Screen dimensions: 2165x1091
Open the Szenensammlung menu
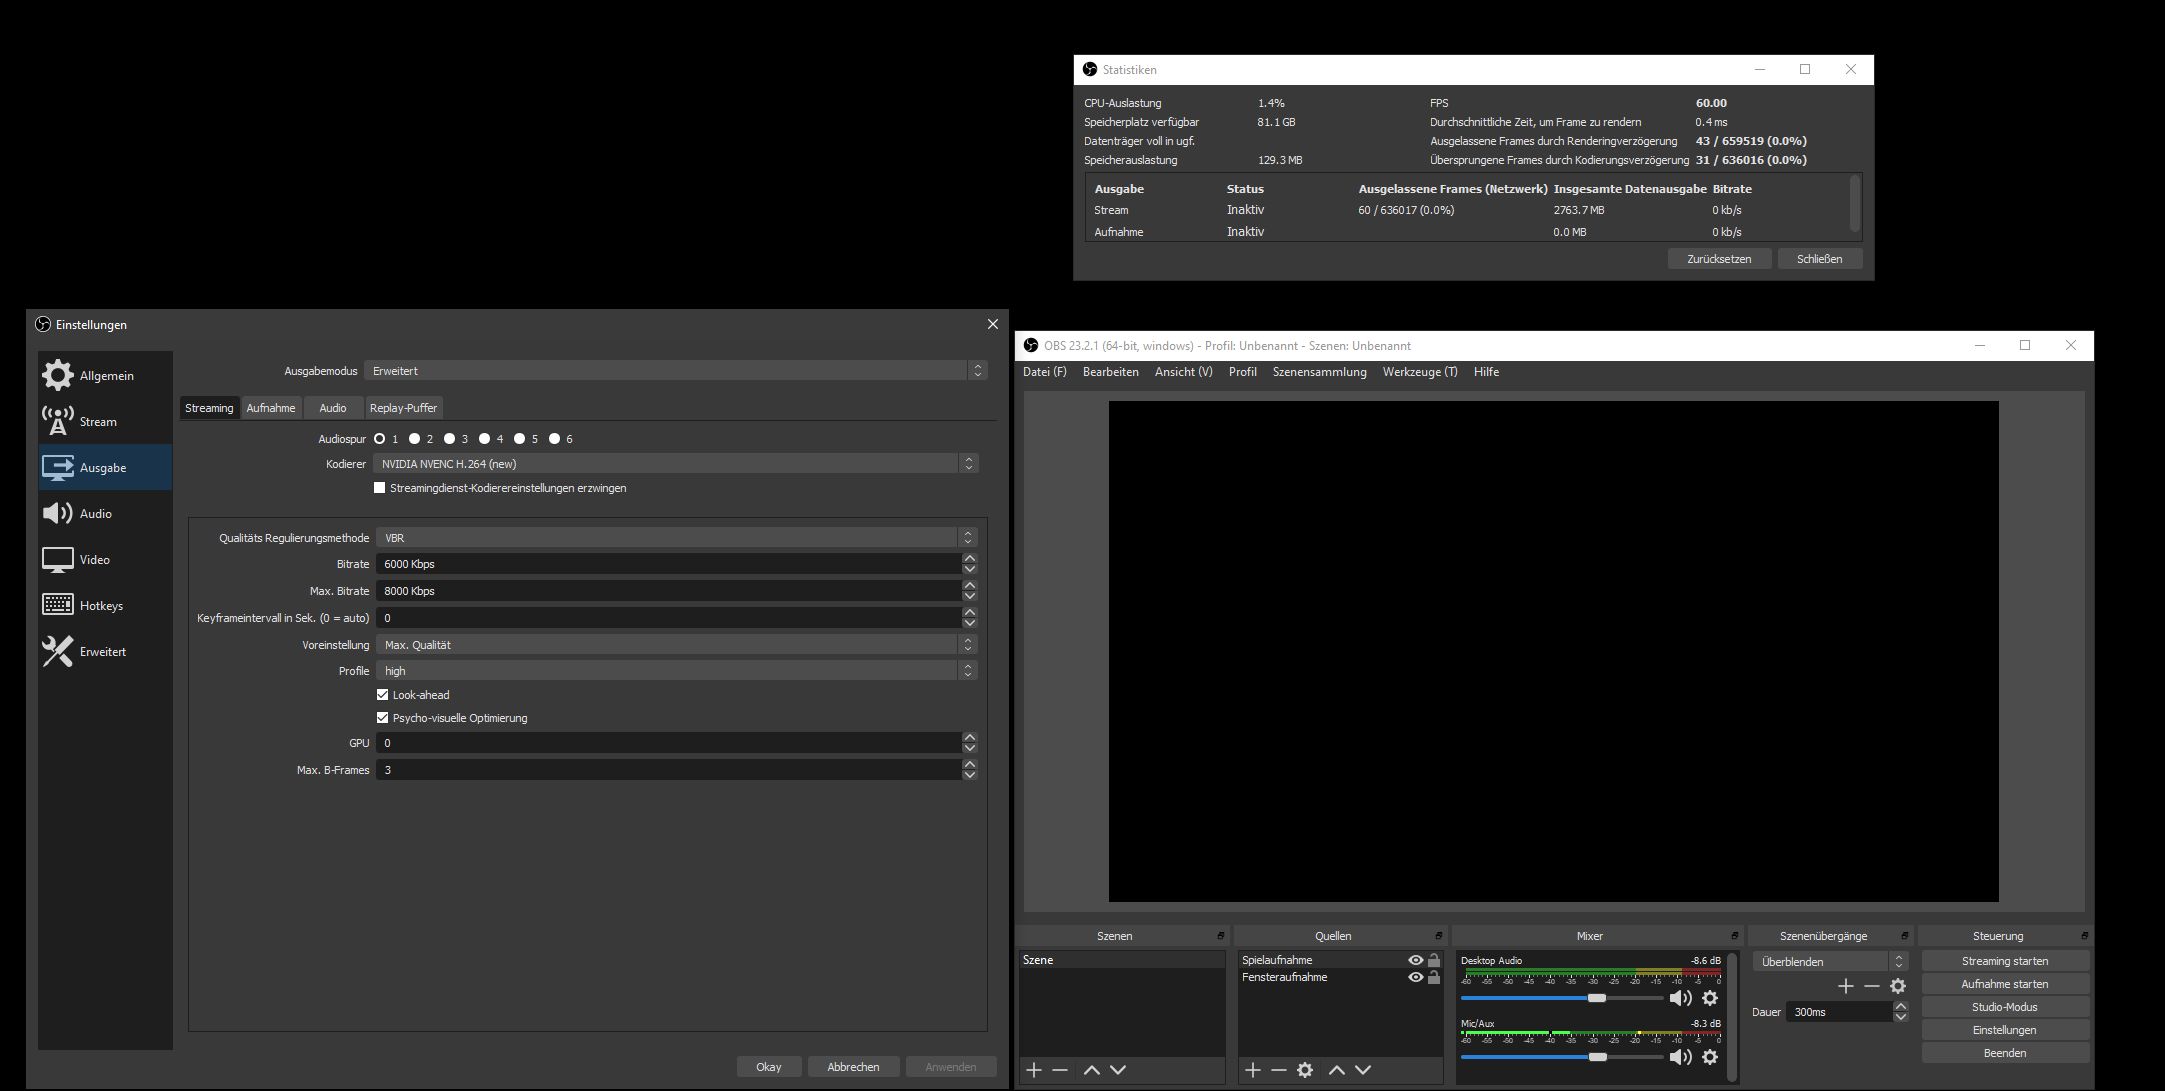(1319, 372)
